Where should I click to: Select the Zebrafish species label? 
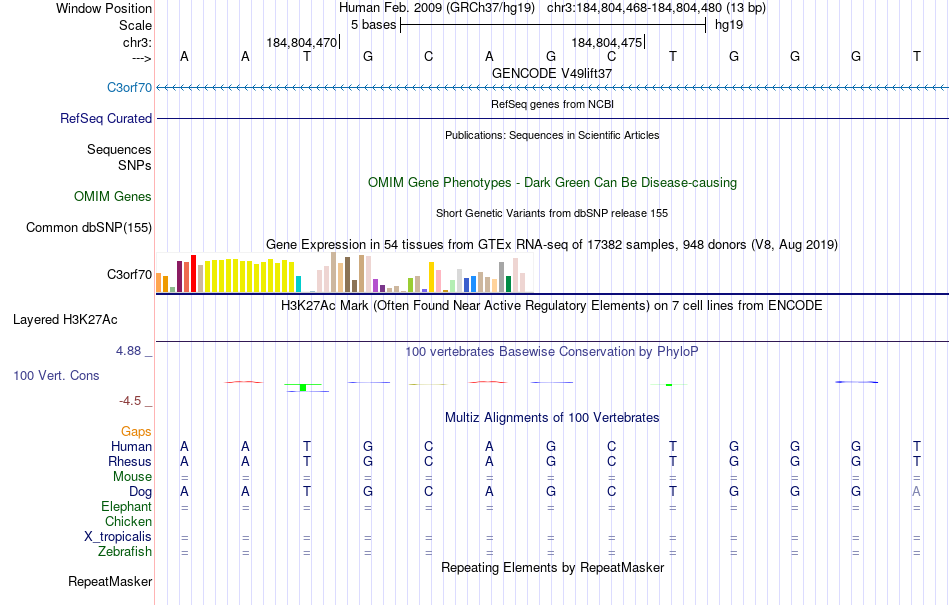pos(125,552)
